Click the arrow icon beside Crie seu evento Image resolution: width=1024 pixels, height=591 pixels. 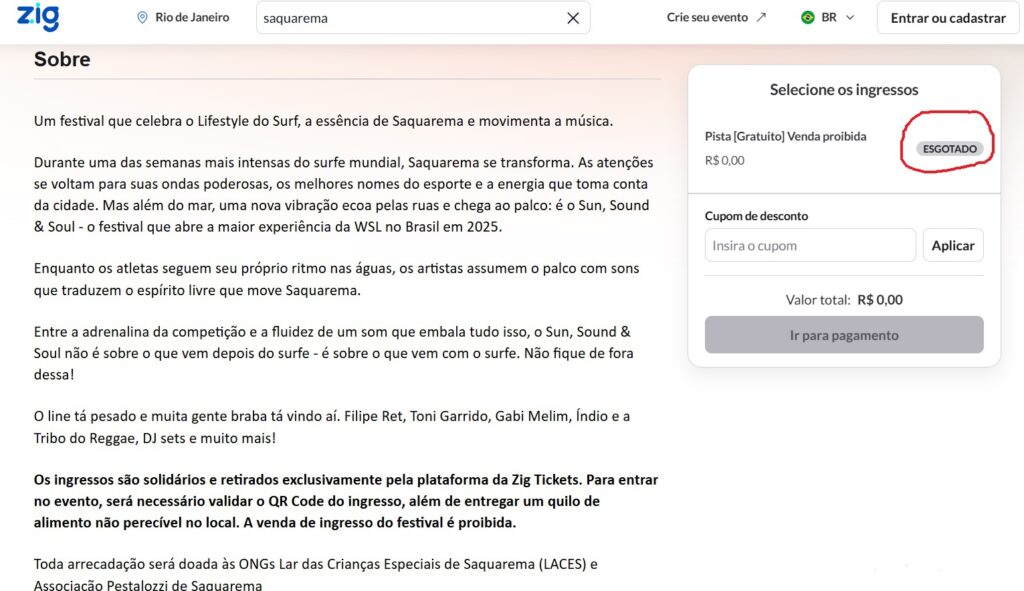761,18
